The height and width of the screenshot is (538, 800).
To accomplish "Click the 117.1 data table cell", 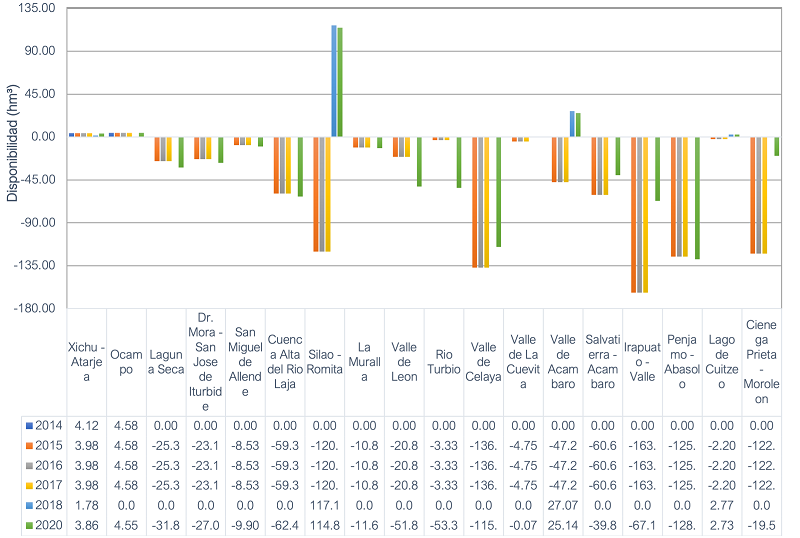I will (324, 502).
